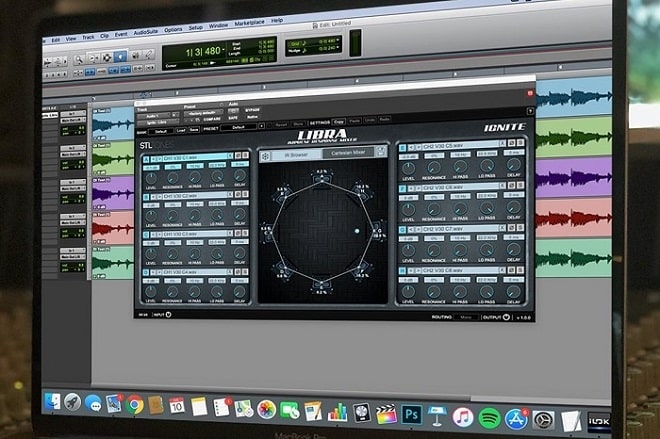Load previous IR file in slot A
This screenshot has width=660, height=439.
153,159
